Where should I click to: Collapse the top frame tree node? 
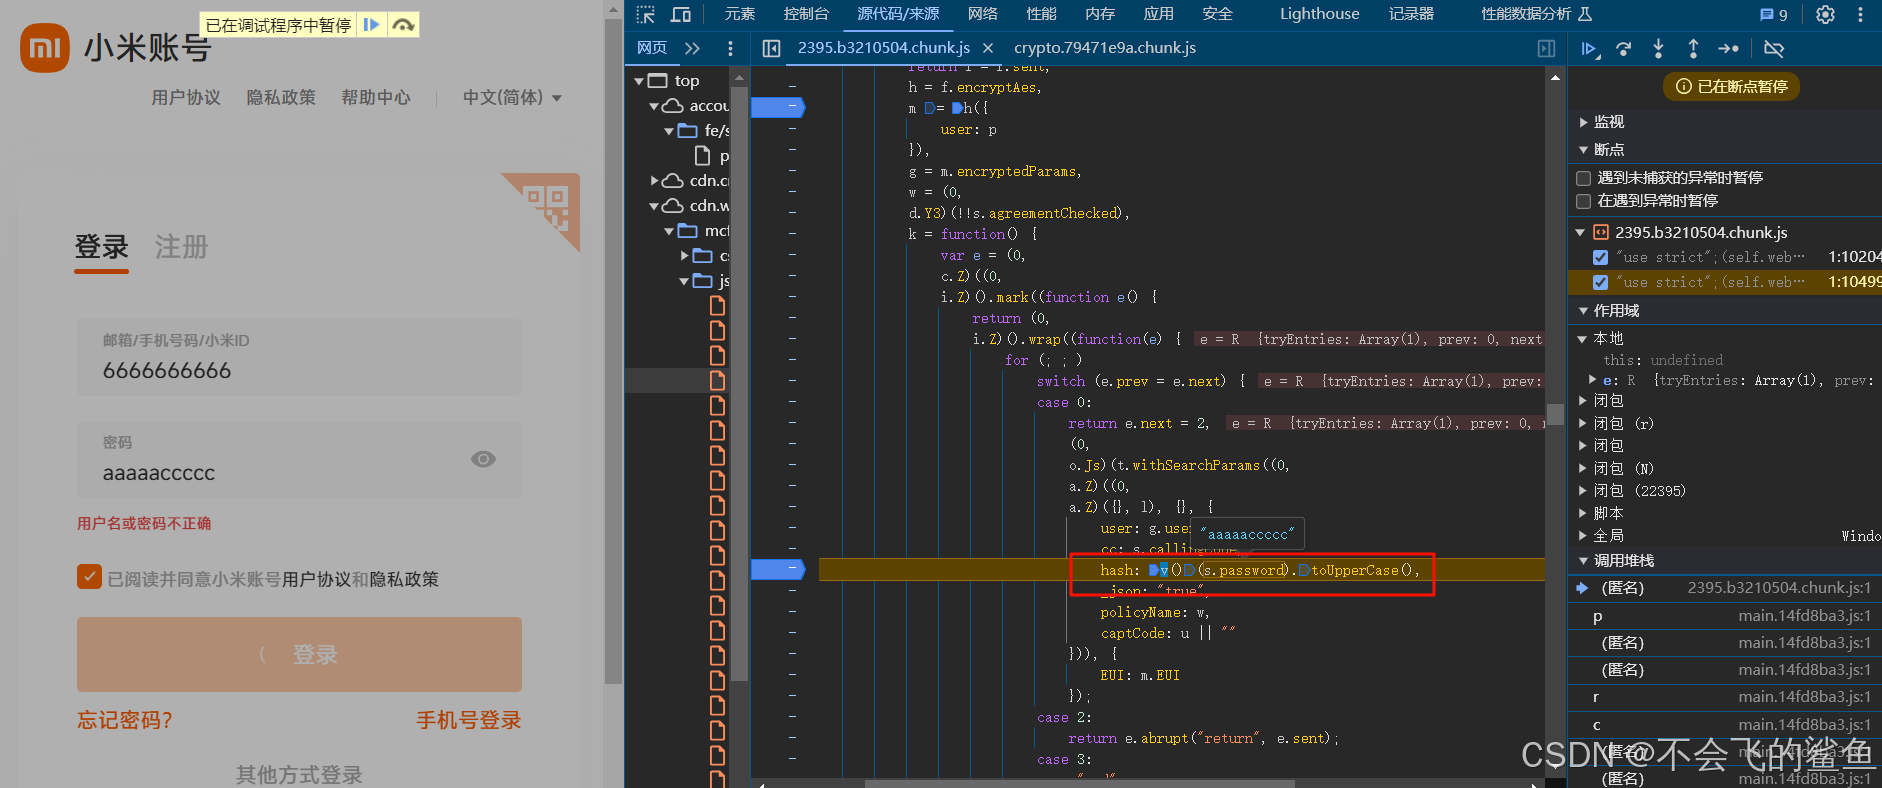(x=639, y=81)
